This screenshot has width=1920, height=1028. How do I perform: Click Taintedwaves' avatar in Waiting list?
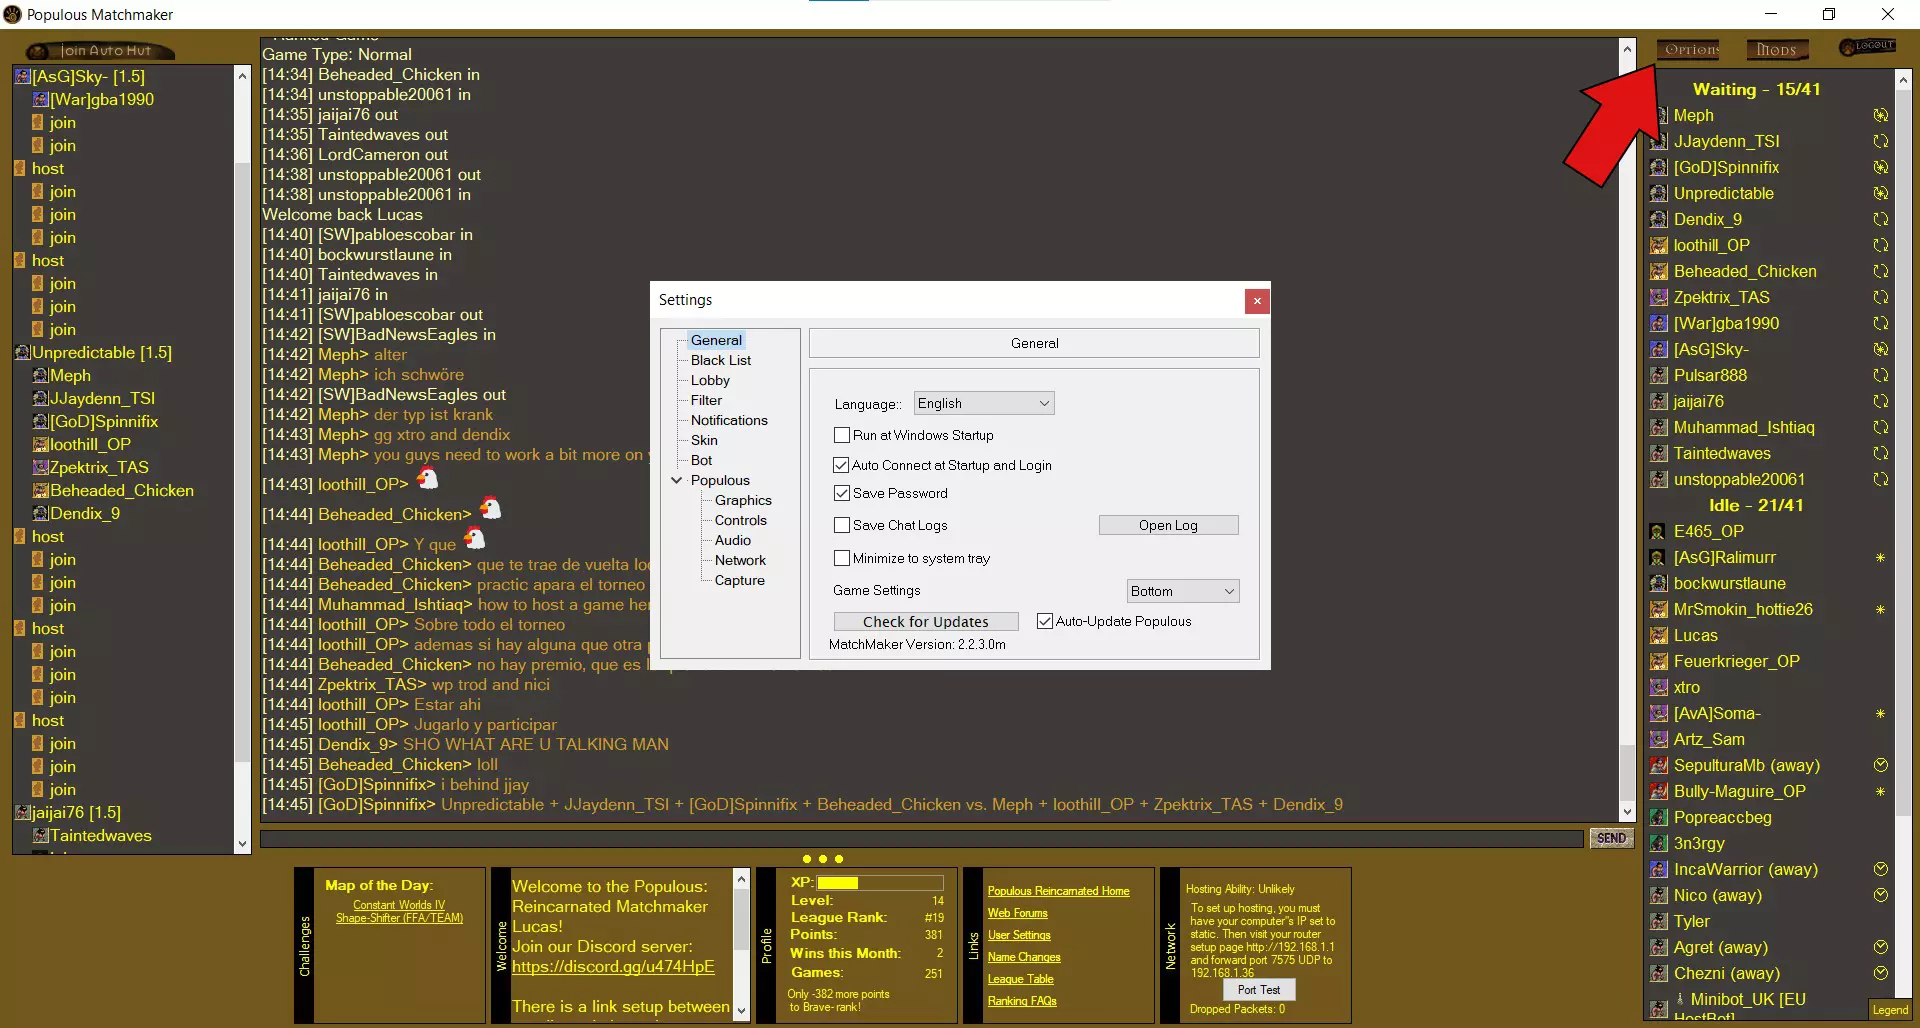click(x=1659, y=454)
